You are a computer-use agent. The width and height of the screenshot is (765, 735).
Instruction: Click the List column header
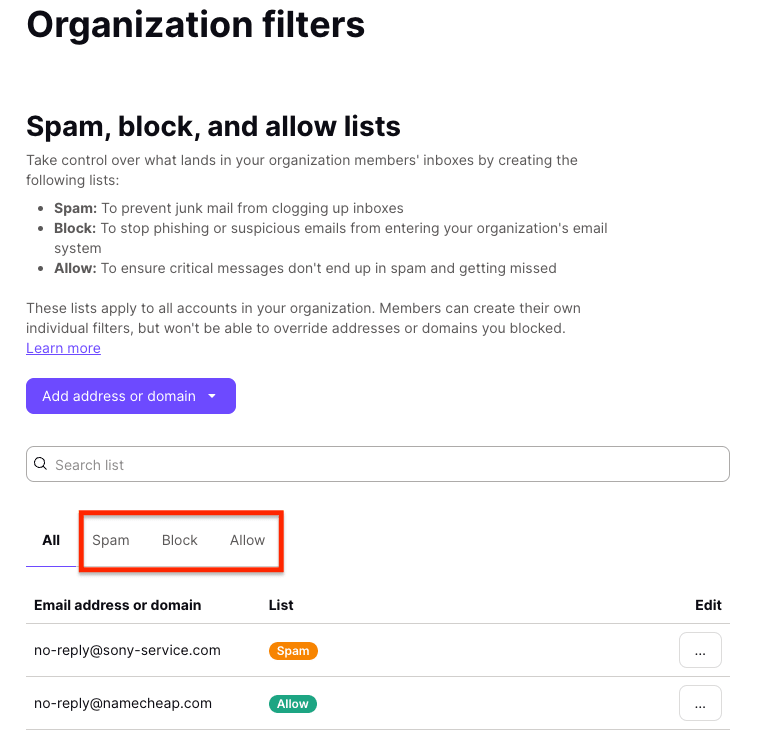click(x=281, y=605)
